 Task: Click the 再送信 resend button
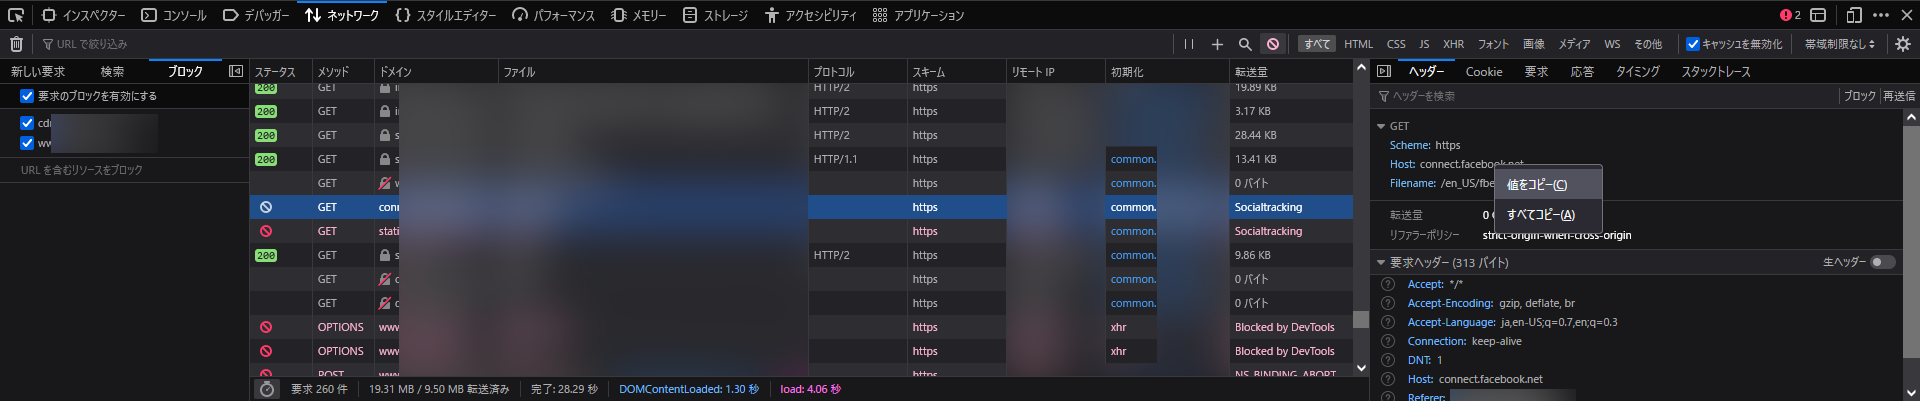click(x=1898, y=96)
